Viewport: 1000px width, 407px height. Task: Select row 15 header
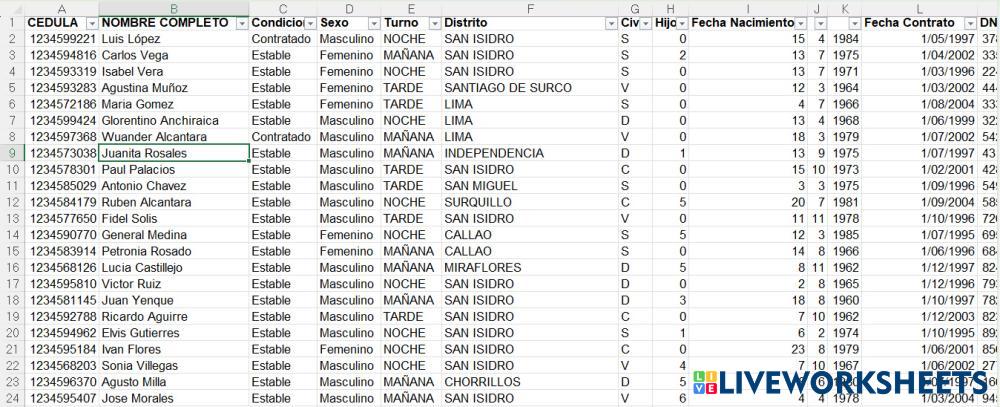(12, 251)
